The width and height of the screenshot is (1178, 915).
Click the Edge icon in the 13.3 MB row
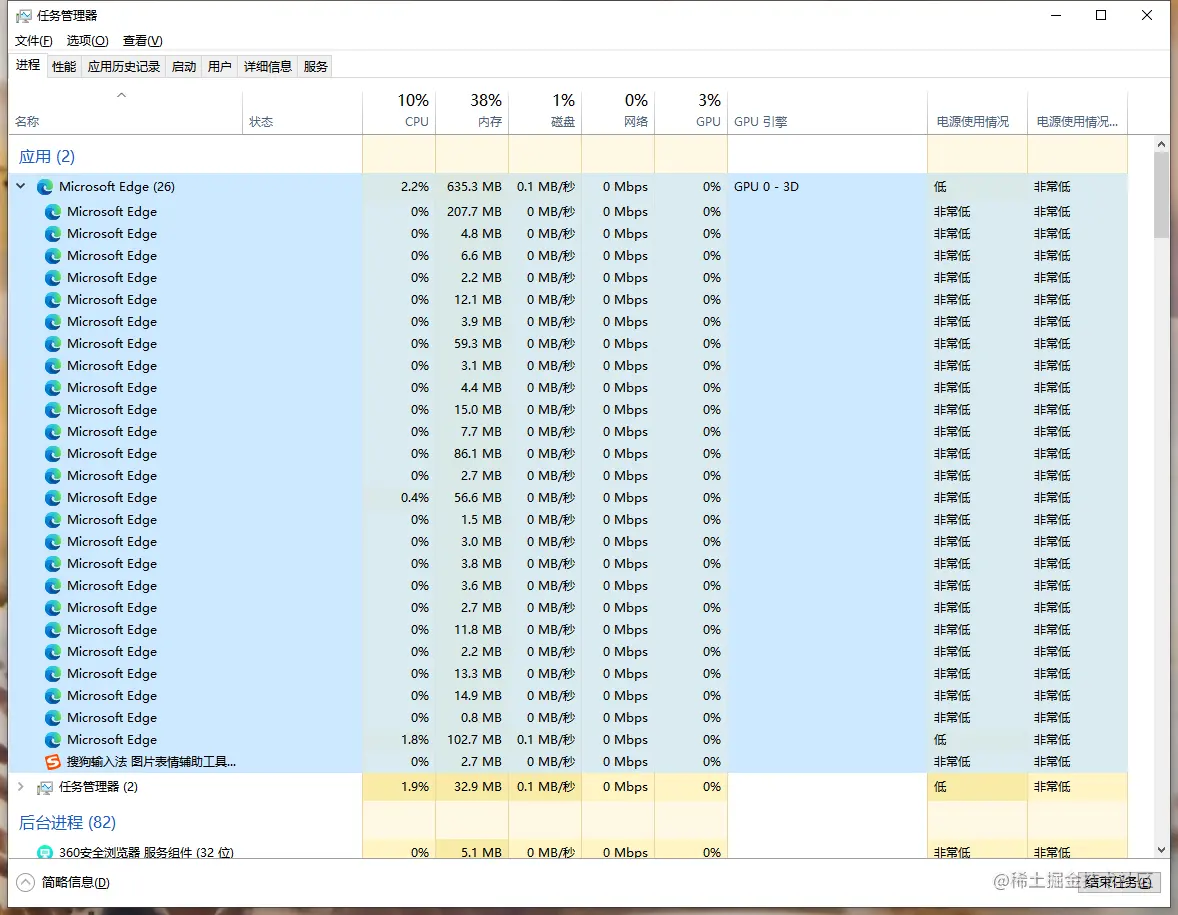(x=53, y=673)
